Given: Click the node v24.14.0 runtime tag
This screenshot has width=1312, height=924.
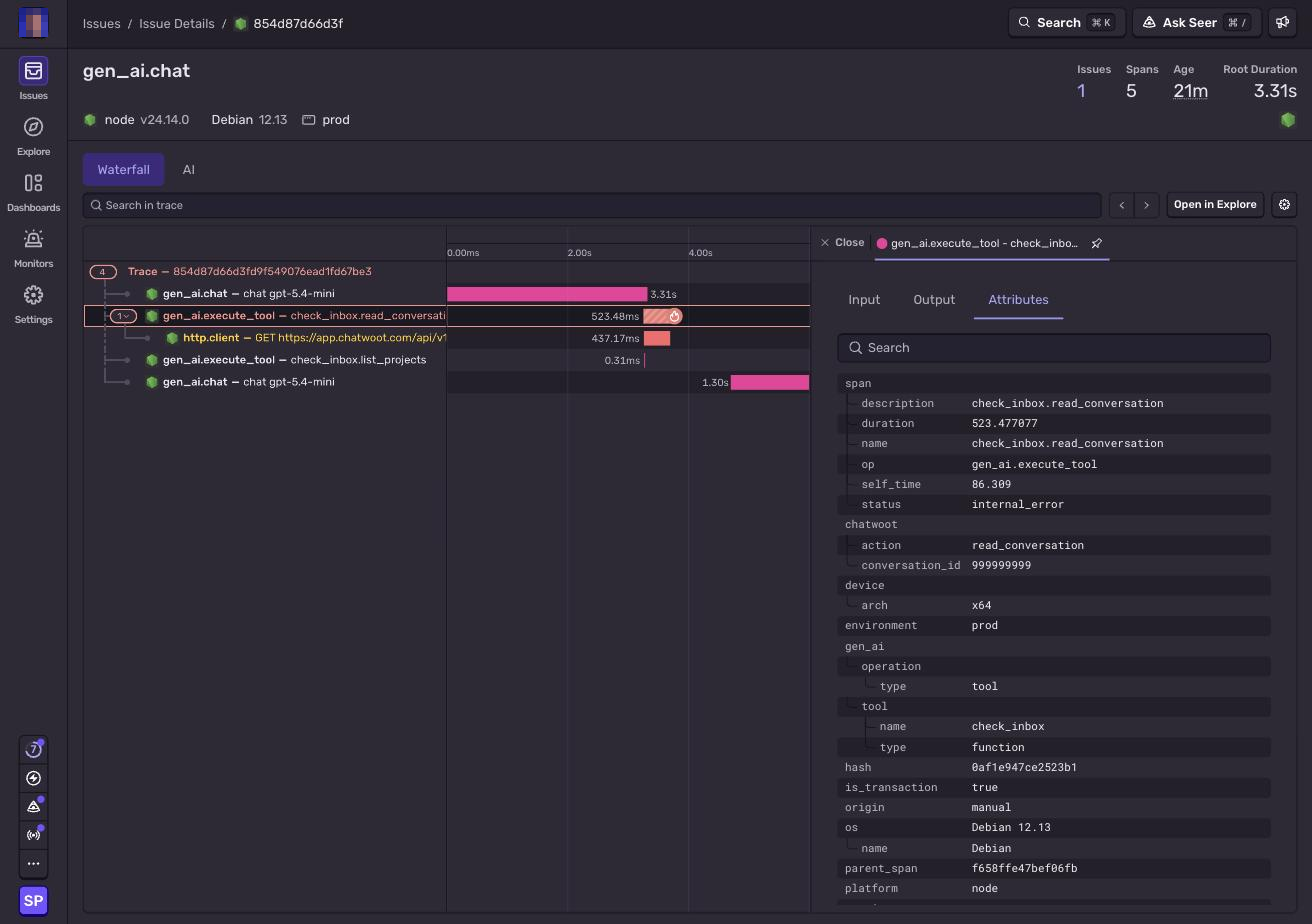Looking at the screenshot, I should [x=136, y=120].
